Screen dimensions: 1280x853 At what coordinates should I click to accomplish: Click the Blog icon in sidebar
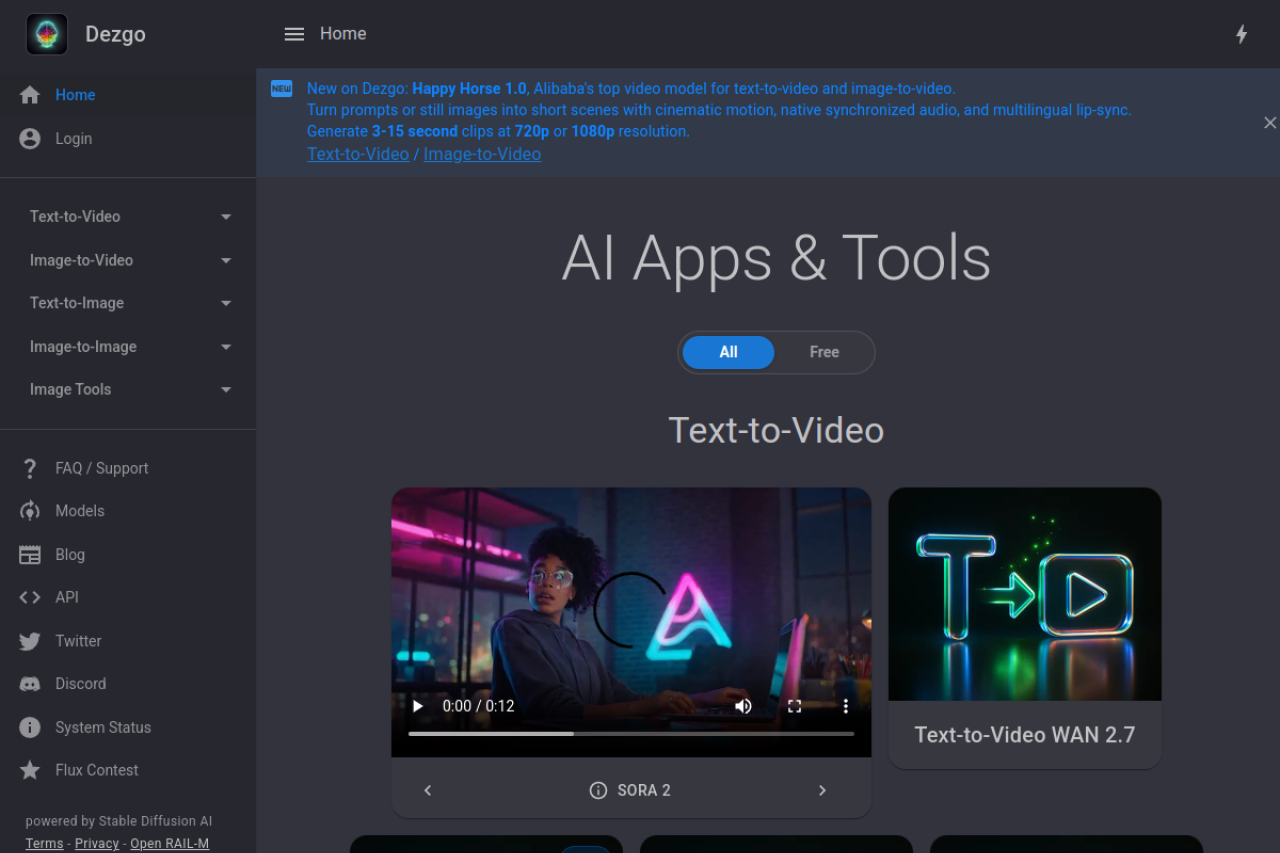pos(30,555)
